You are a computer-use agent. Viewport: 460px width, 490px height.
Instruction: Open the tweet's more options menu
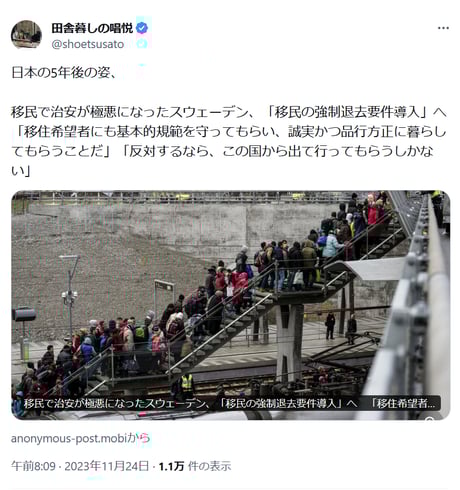click(x=443, y=28)
